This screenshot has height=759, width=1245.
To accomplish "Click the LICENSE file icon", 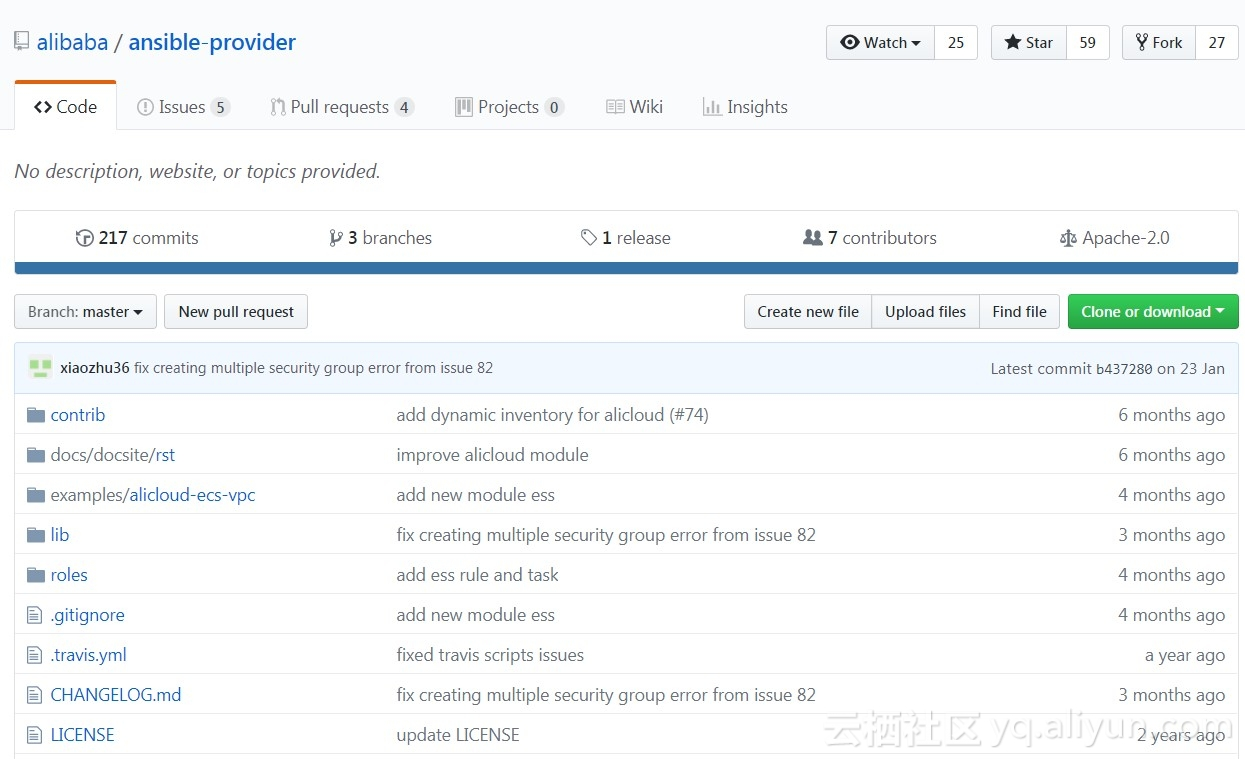I will click(35, 735).
